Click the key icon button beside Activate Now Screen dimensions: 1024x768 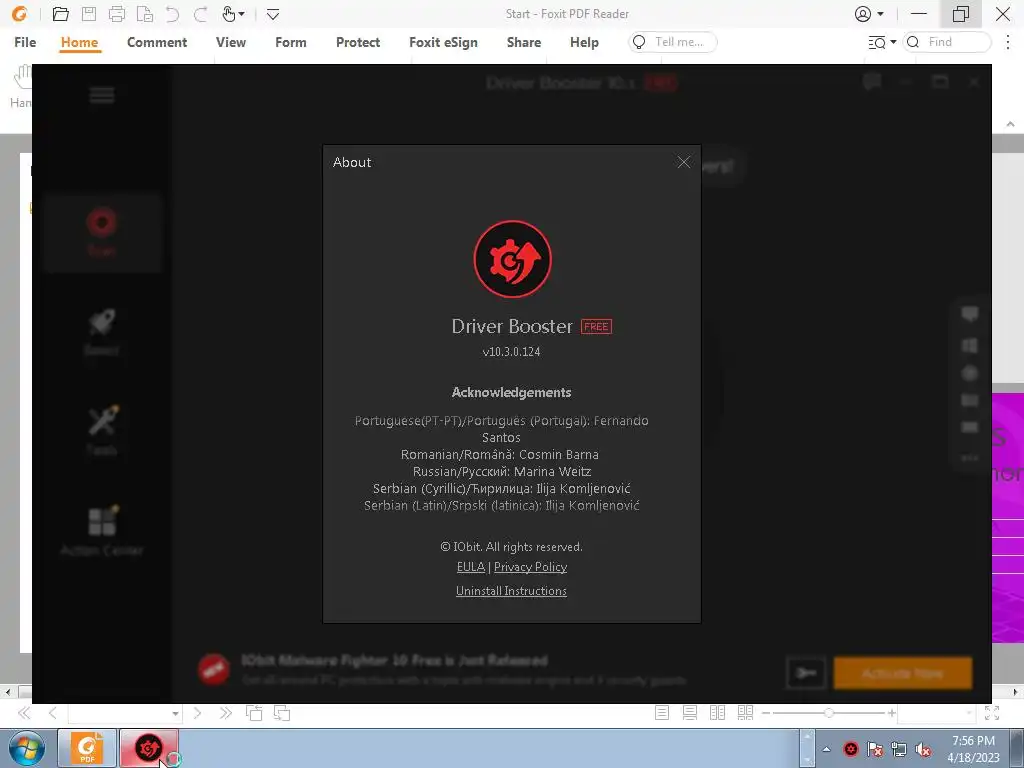806,673
